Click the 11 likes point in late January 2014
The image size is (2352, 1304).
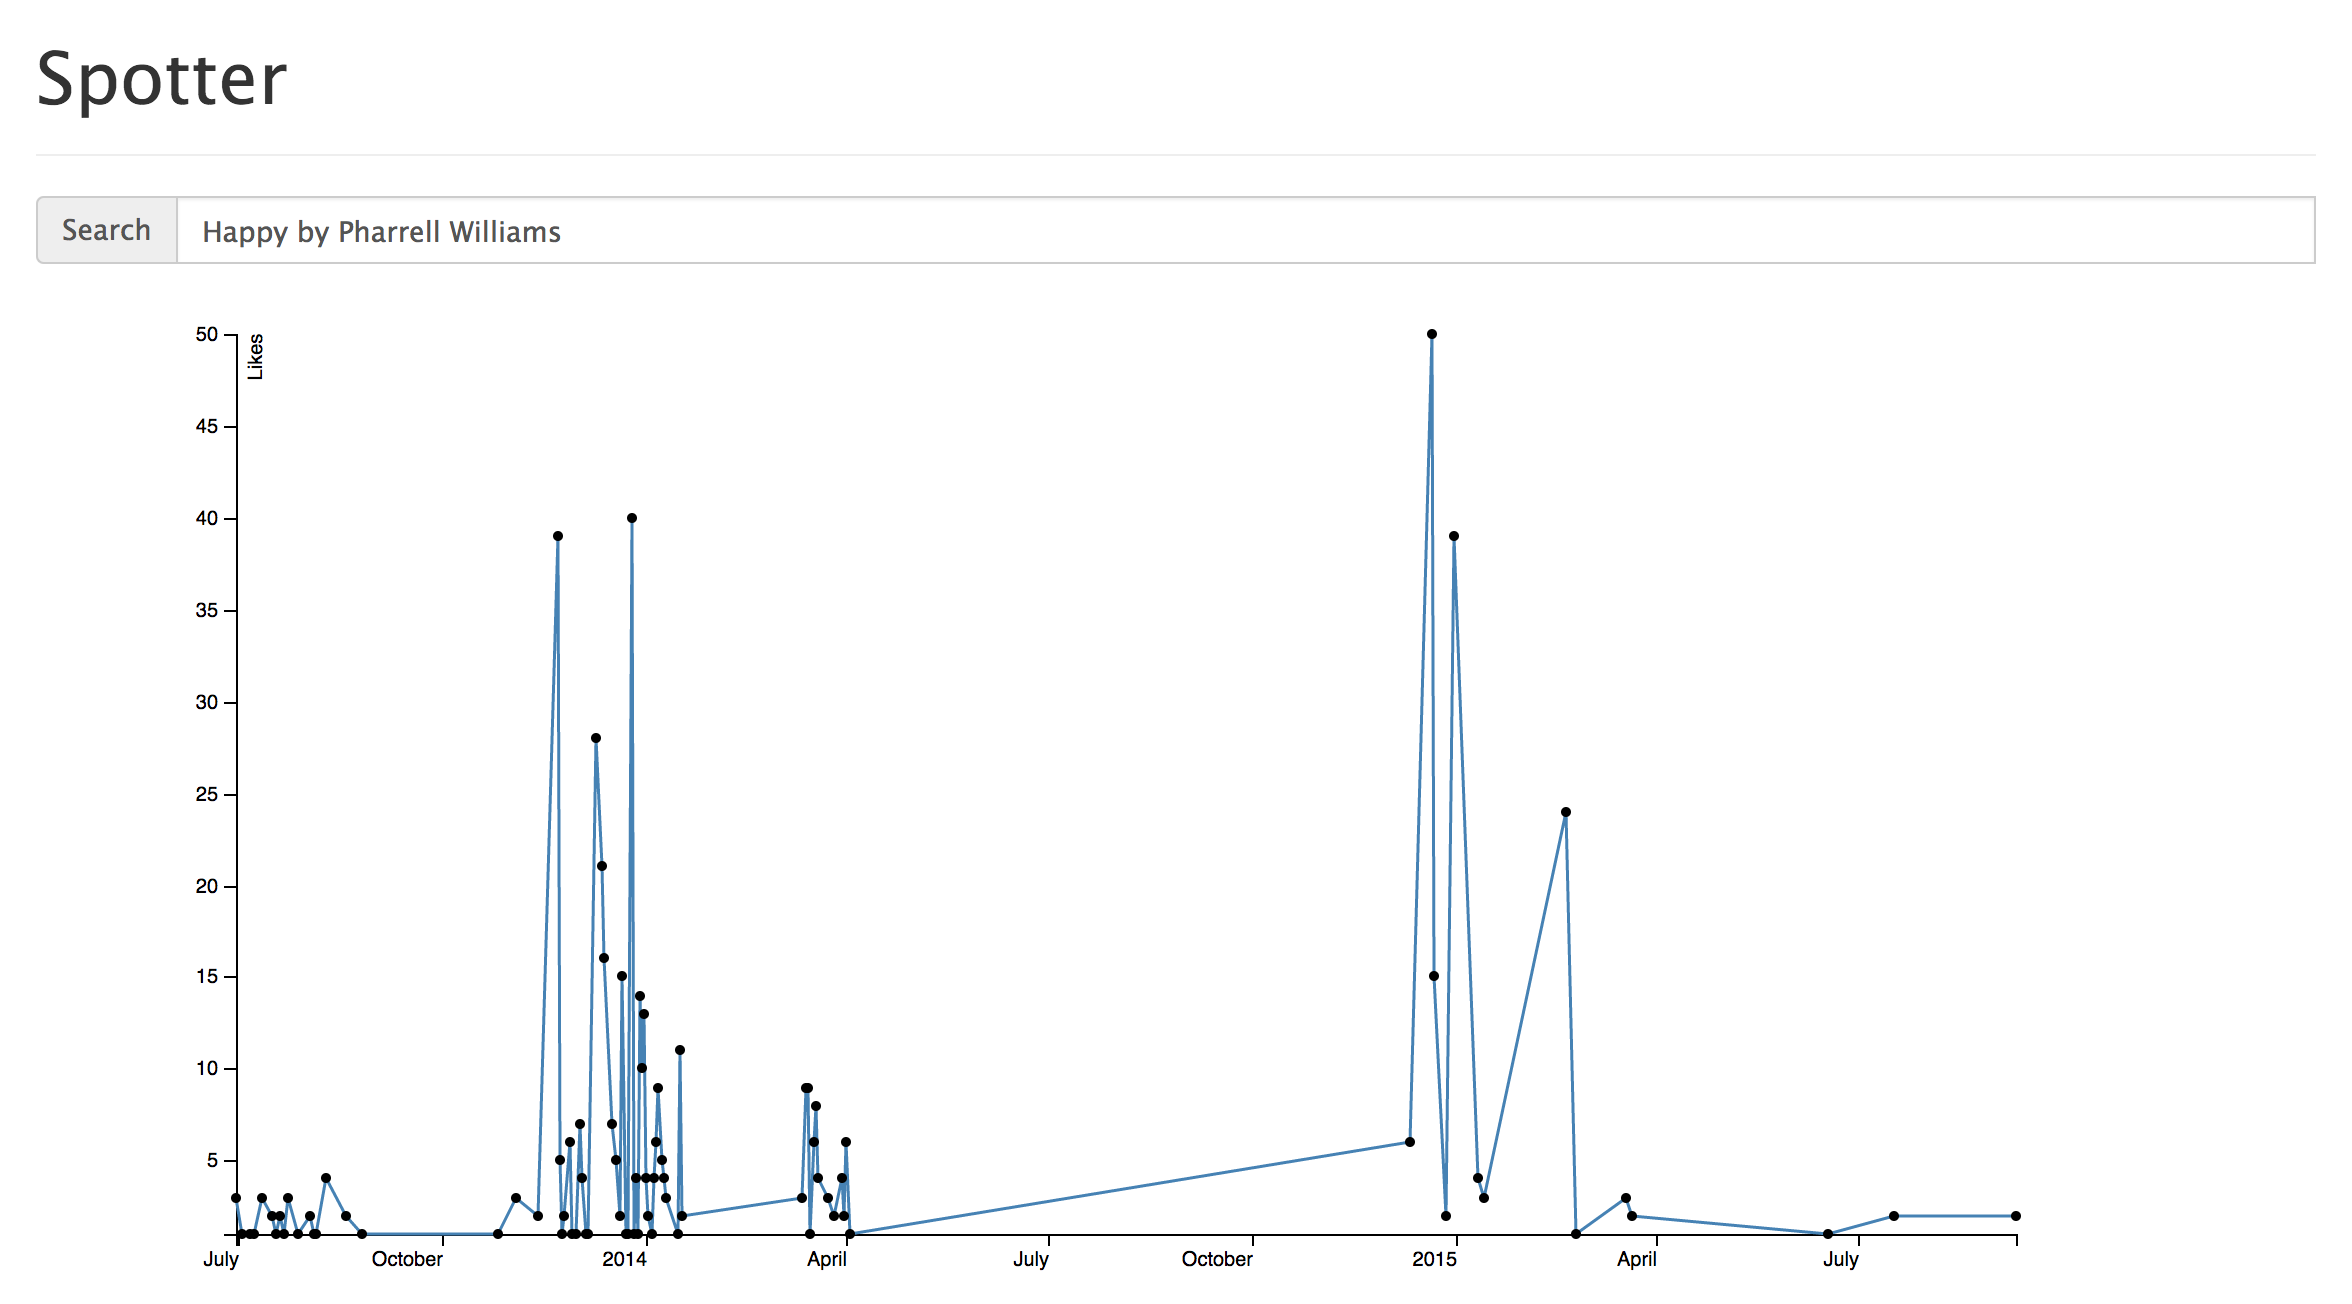(680, 1050)
